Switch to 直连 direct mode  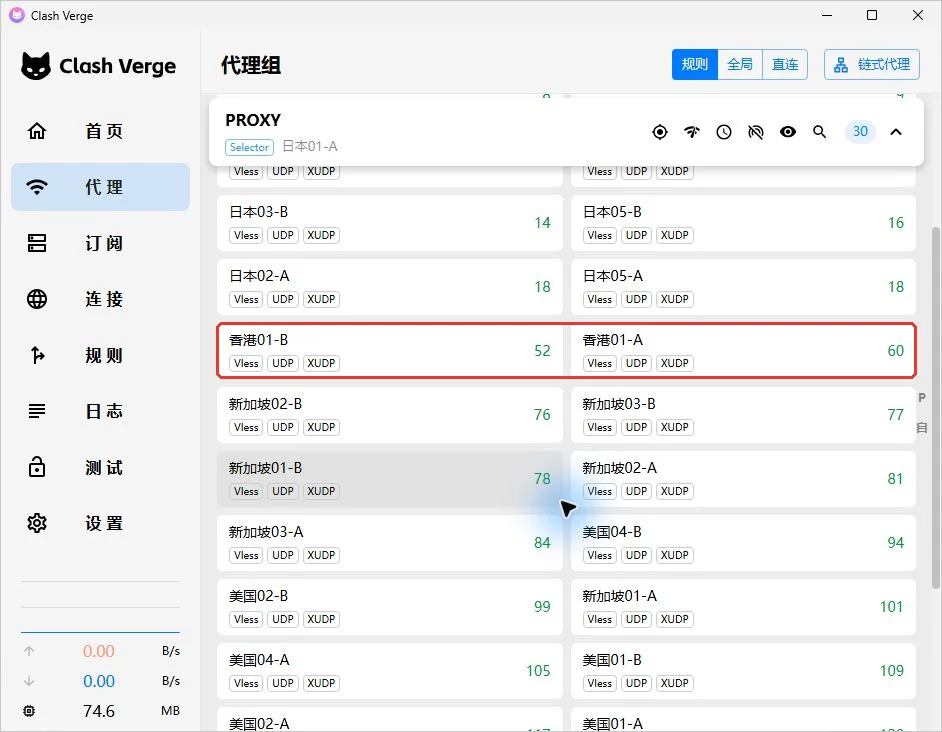pyautogui.click(x=785, y=64)
